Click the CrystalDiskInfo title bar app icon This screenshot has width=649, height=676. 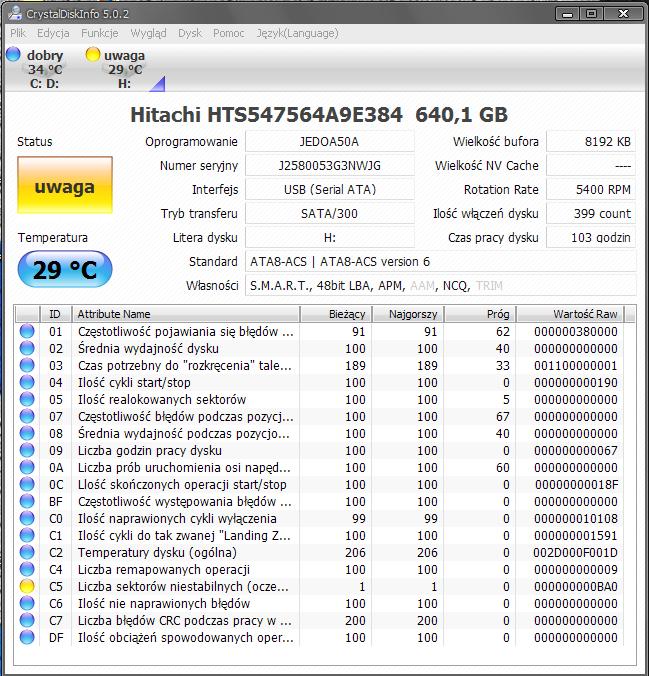(x=16, y=13)
